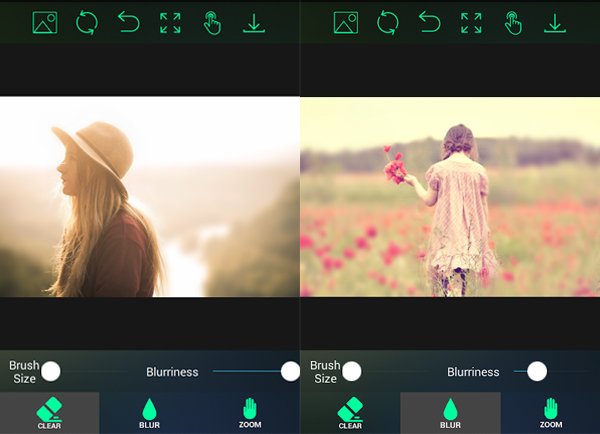
Task: Select the touch finger icon in left toolbar
Action: (x=212, y=23)
